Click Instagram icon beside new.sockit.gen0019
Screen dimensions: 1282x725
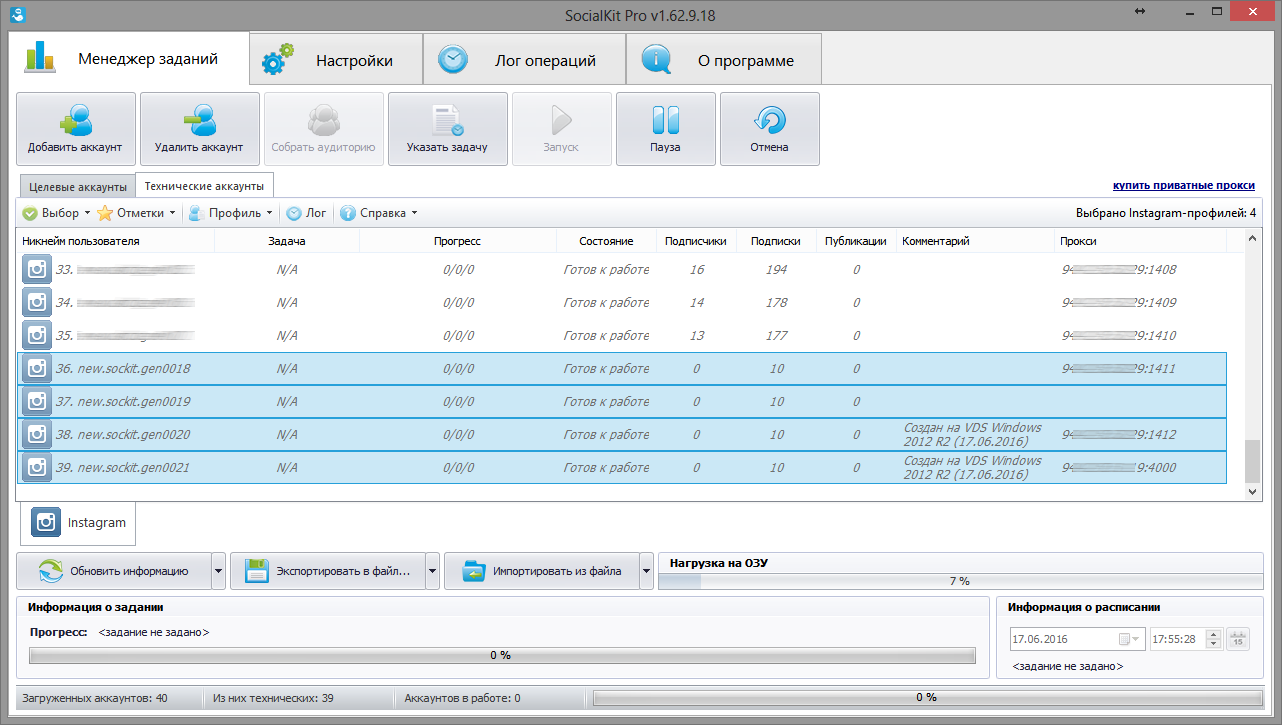click(37, 401)
